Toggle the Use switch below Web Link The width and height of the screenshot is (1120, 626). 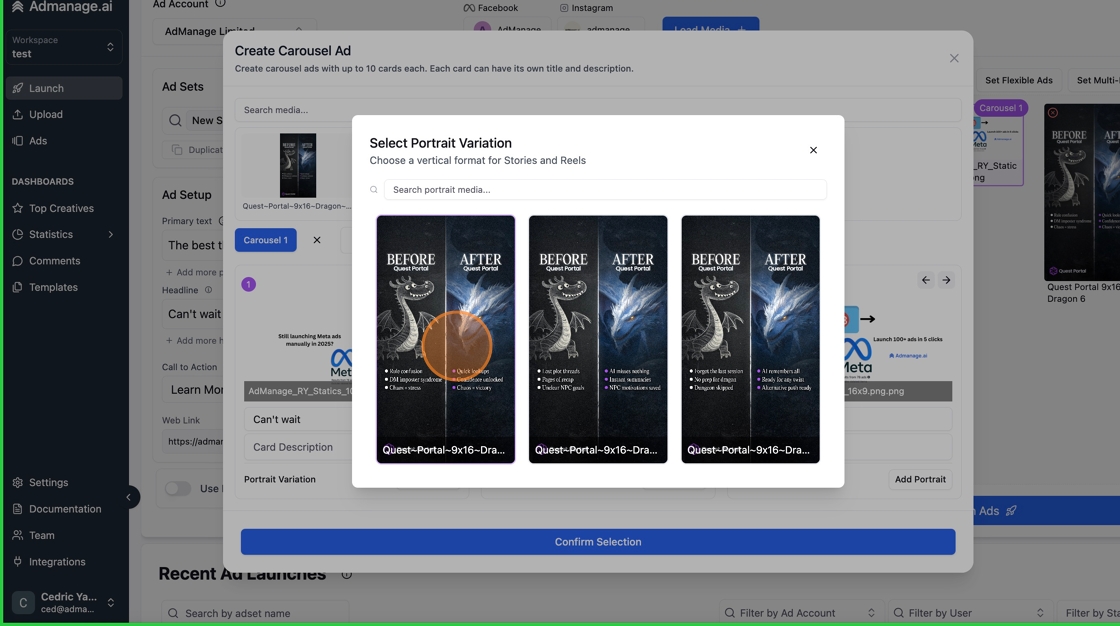coord(178,489)
